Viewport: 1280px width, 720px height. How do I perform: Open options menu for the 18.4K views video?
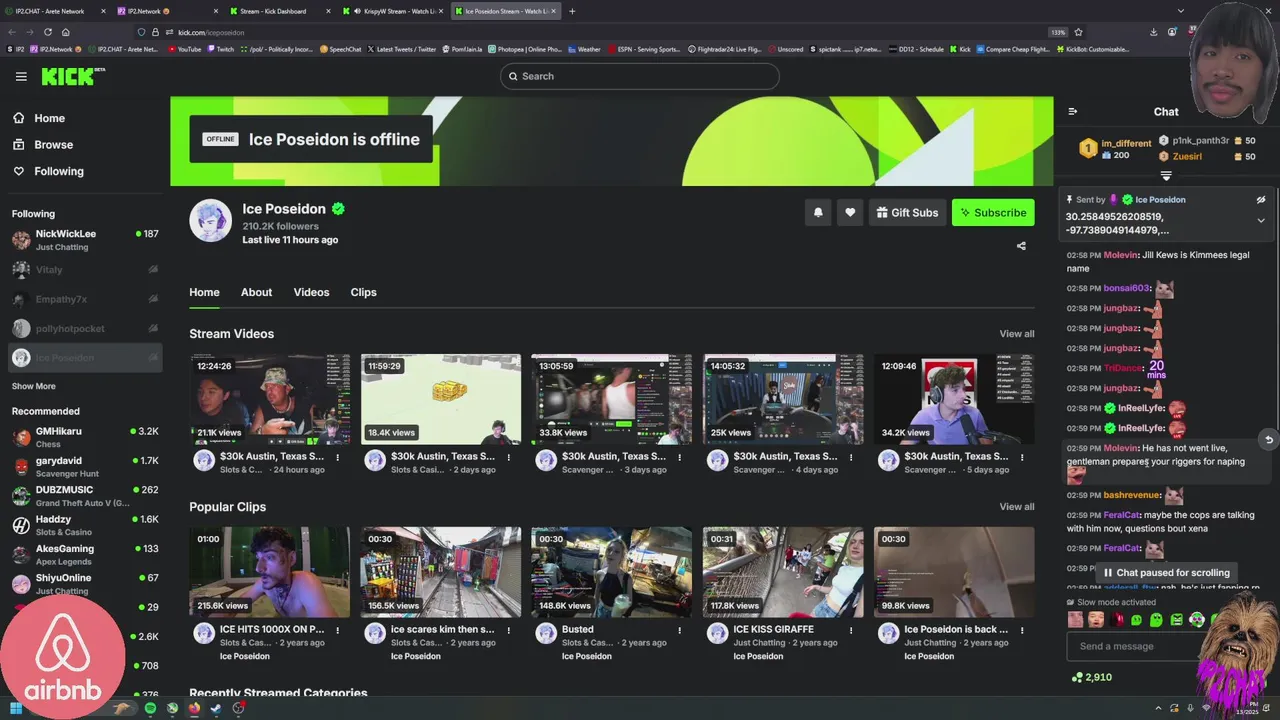click(x=509, y=457)
